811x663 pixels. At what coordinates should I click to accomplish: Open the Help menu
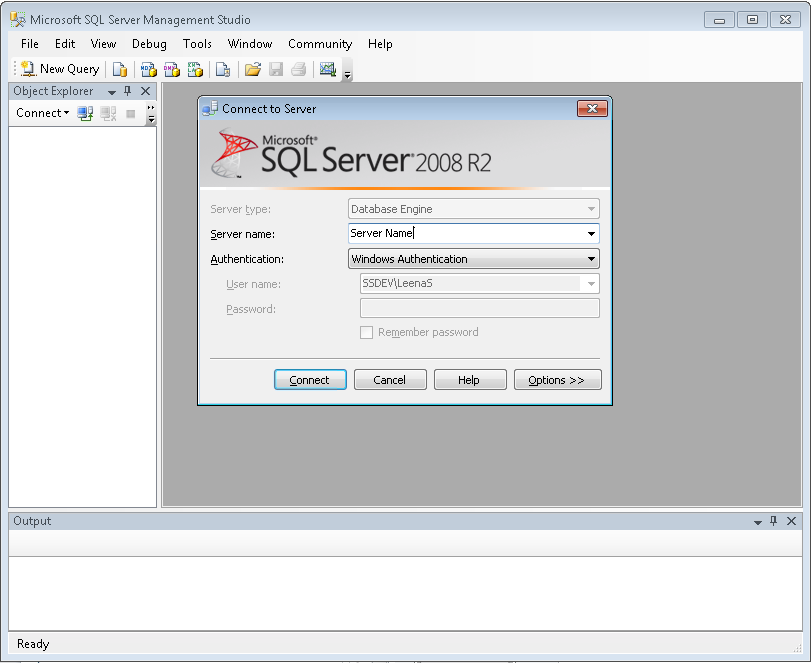click(x=380, y=44)
